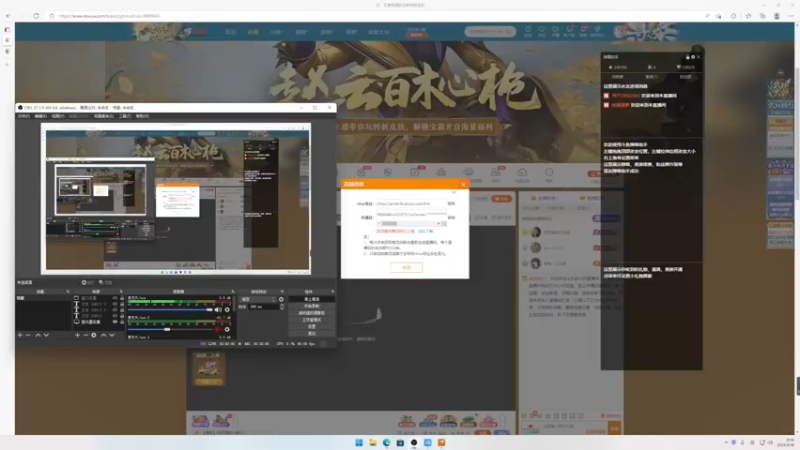Move scene down using the down arrow

(46, 335)
